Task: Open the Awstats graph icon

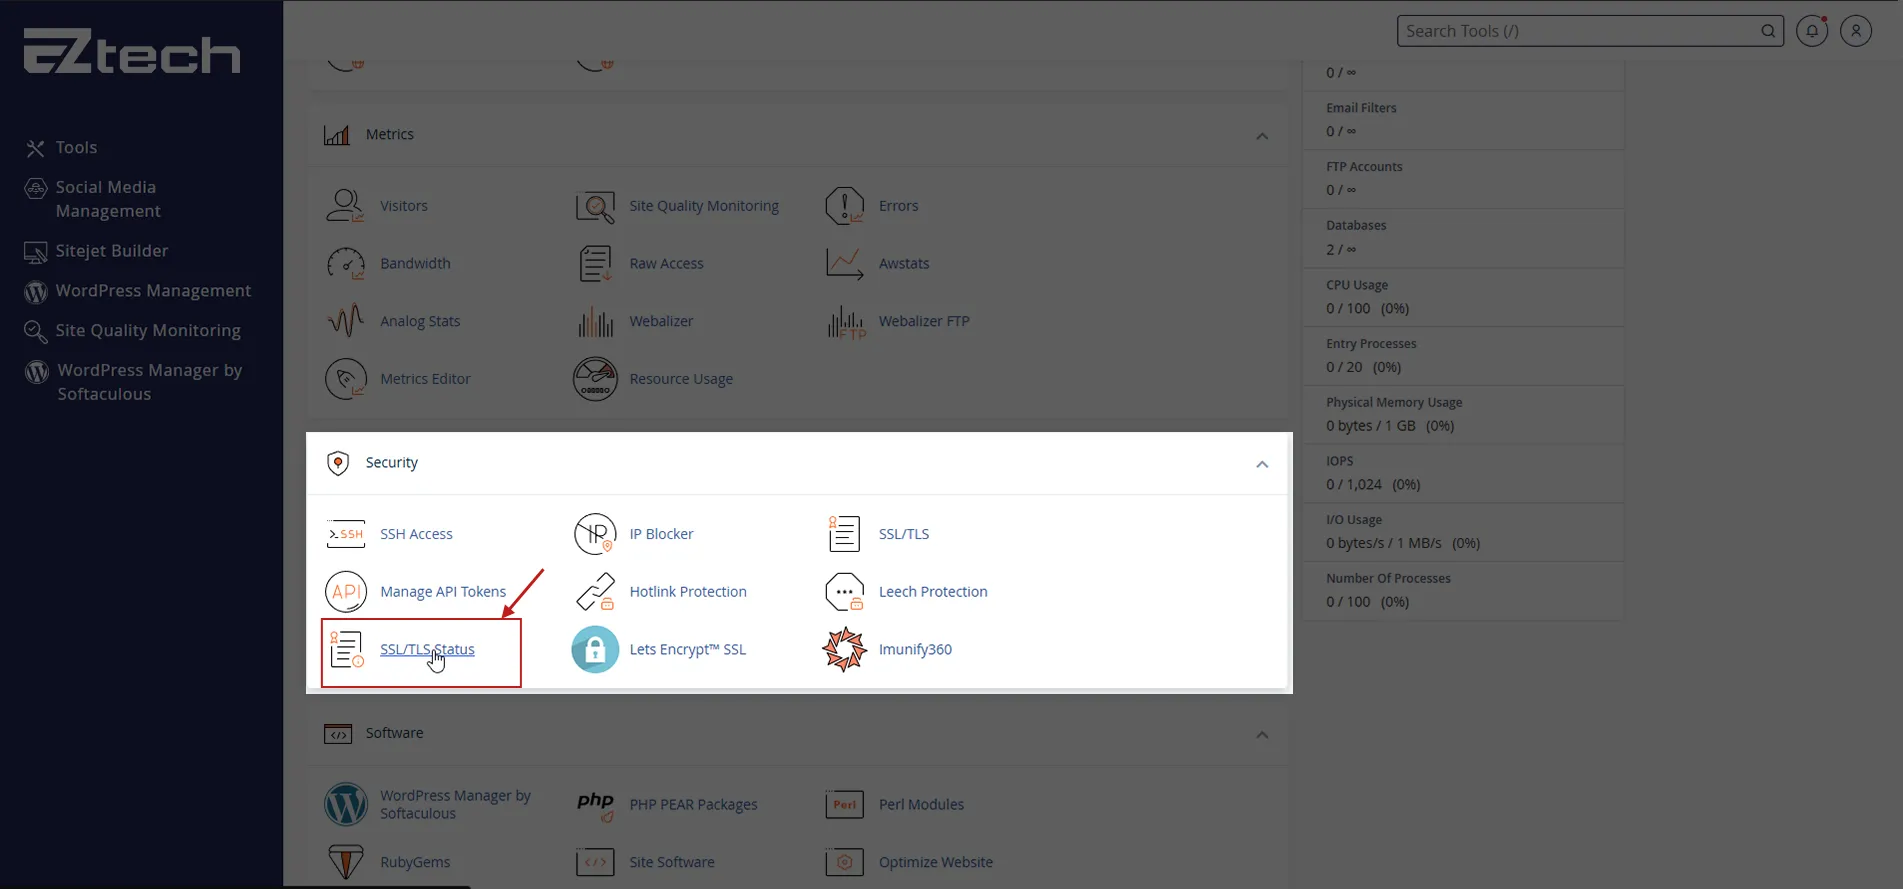Action: pos(845,264)
